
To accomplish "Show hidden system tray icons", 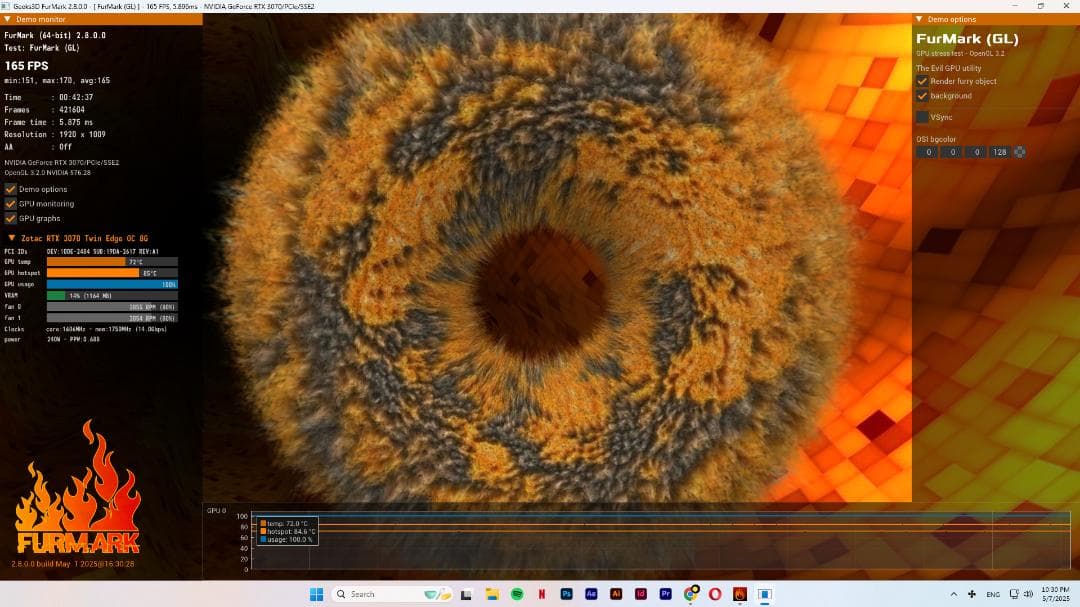I will click(x=953, y=594).
